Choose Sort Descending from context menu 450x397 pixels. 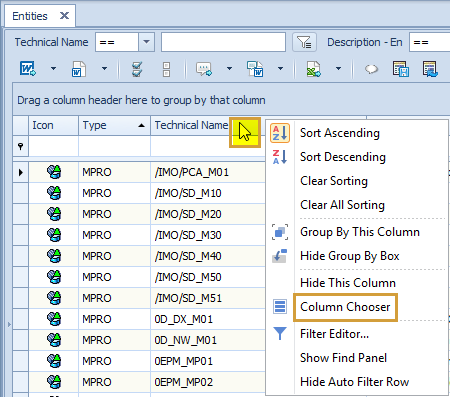(x=343, y=157)
